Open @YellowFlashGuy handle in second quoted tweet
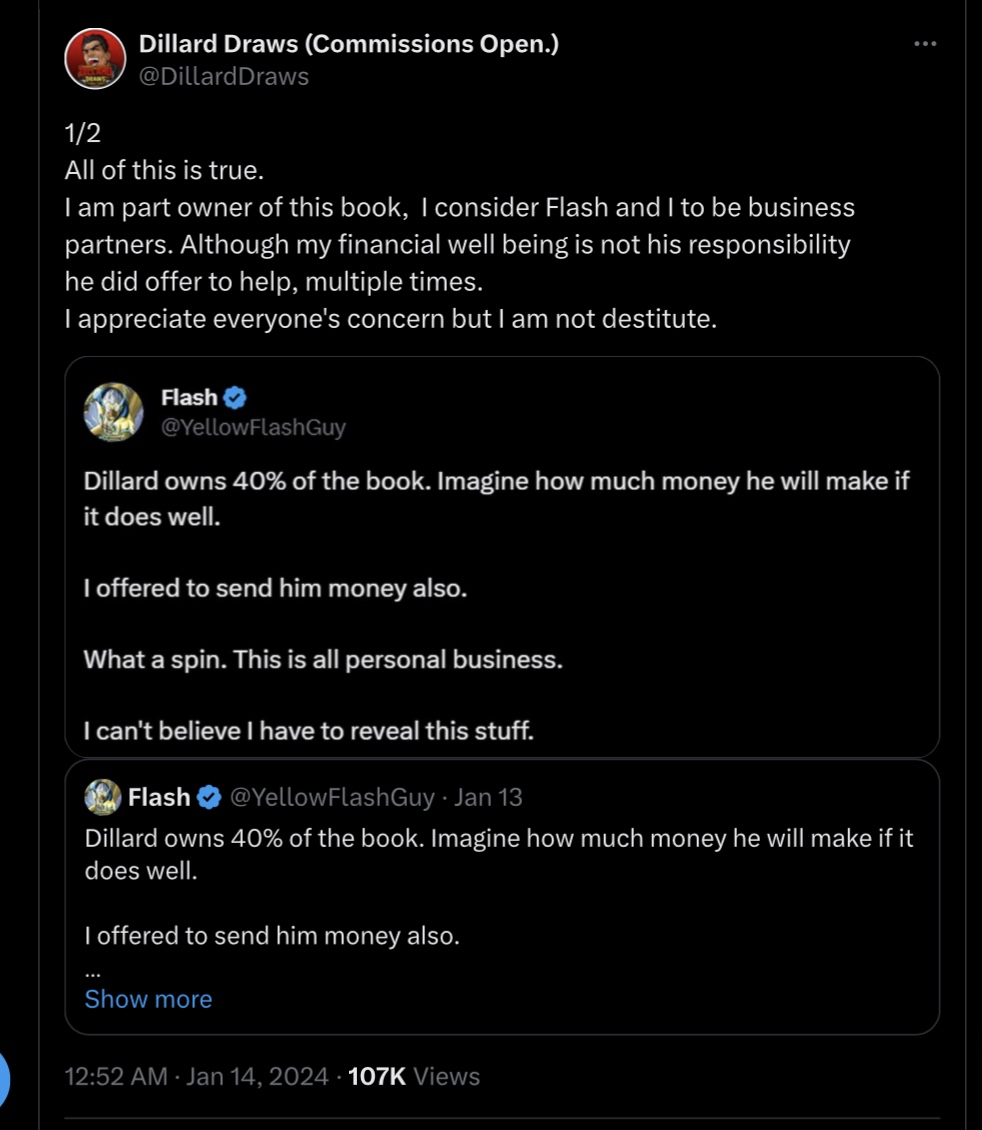This screenshot has width=982, height=1130. coord(332,797)
